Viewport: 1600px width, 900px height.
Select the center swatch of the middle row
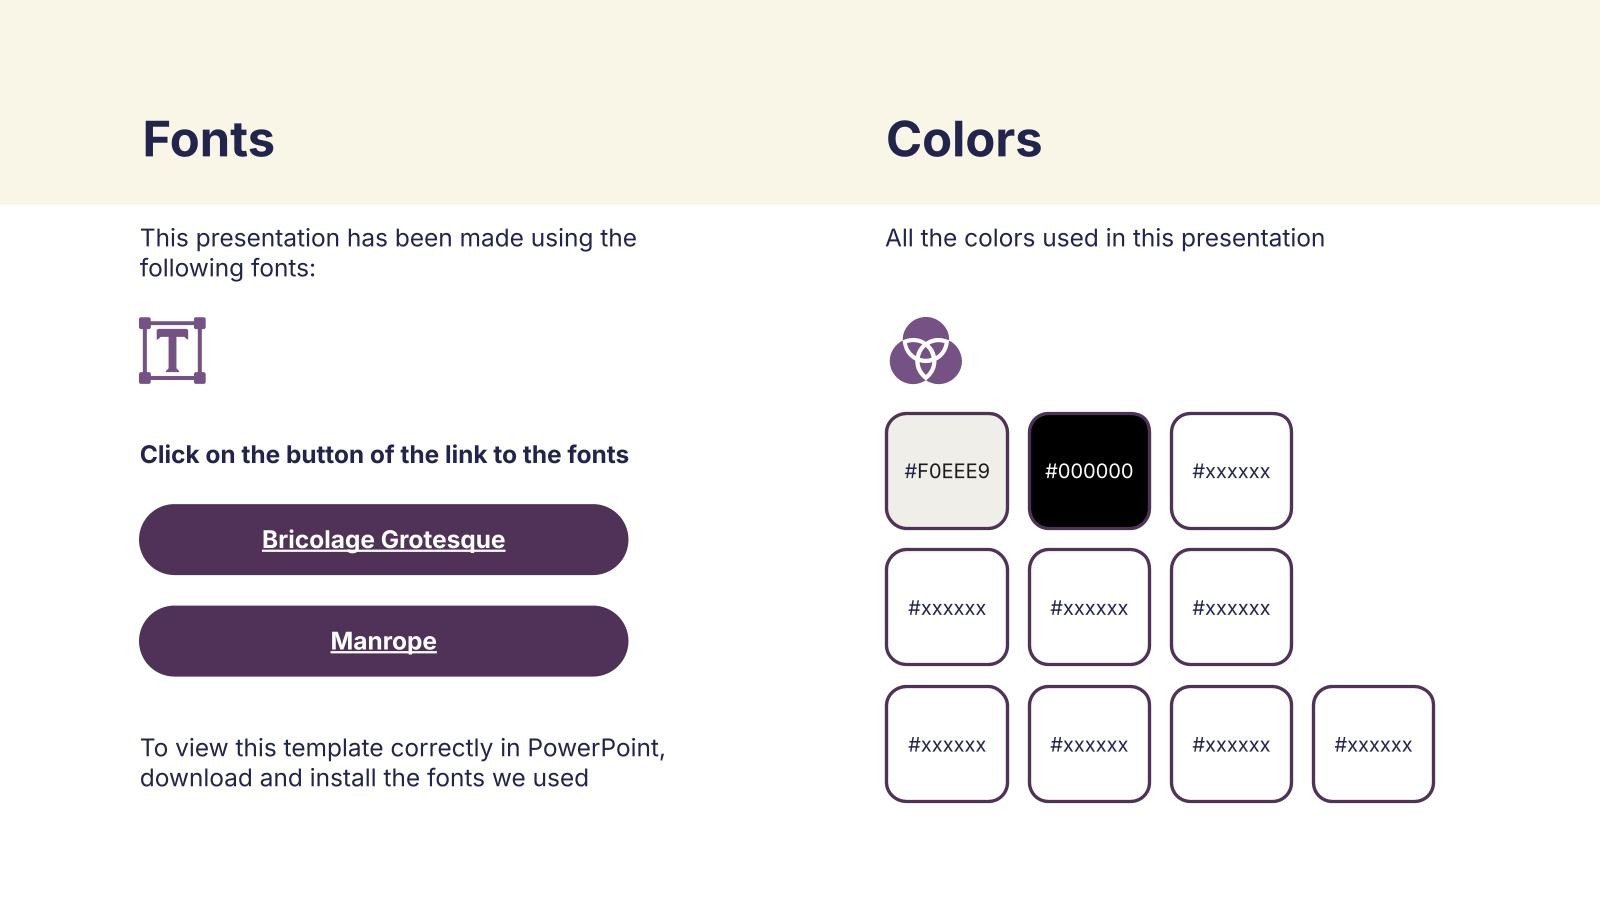1089,607
